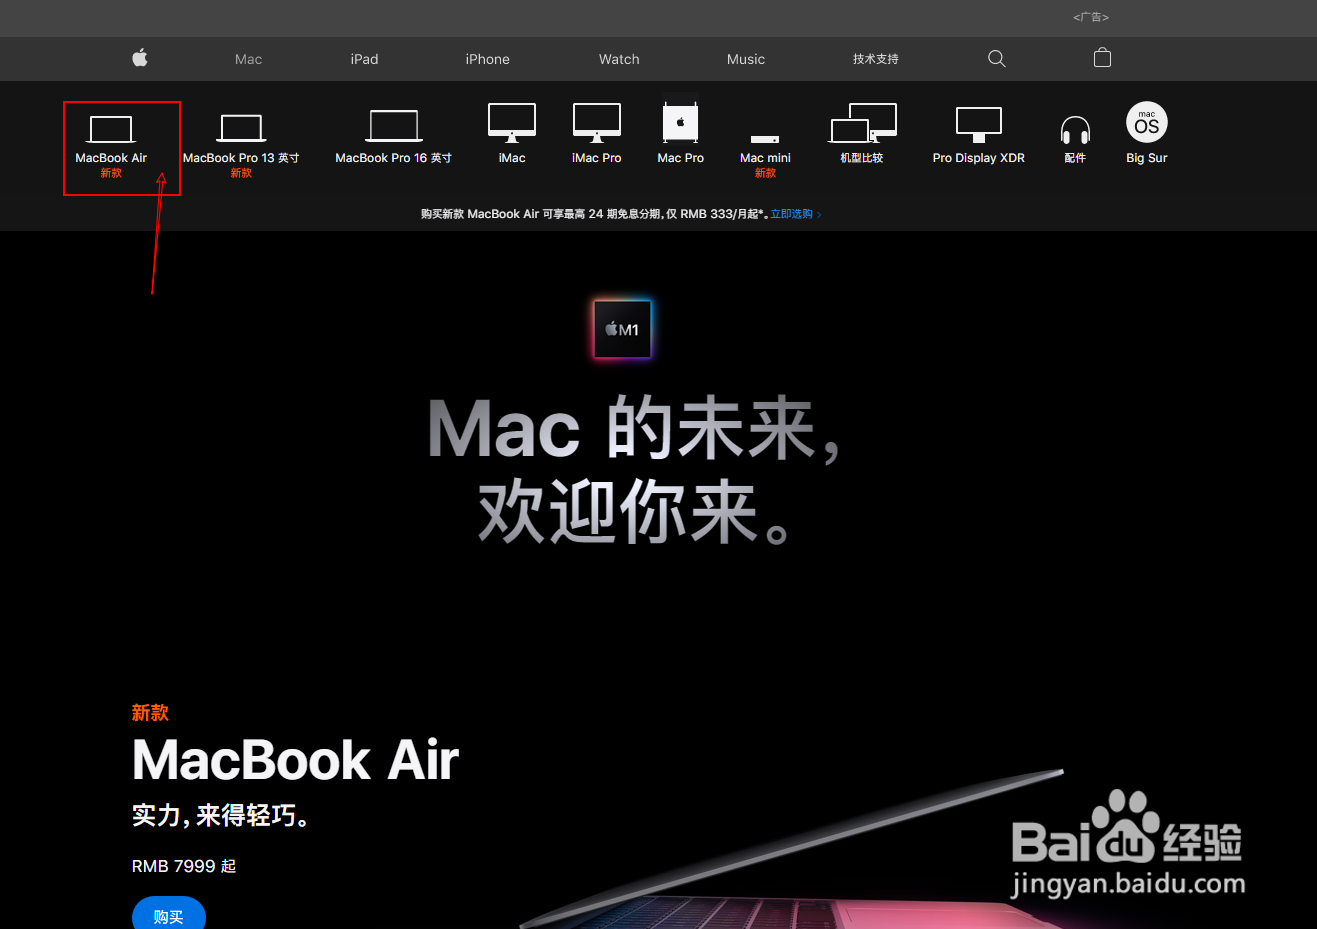Image resolution: width=1317 pixels, height=929 pixels.
Task: Click the <广告> label at top
Action: click(x=1091, y=17)
